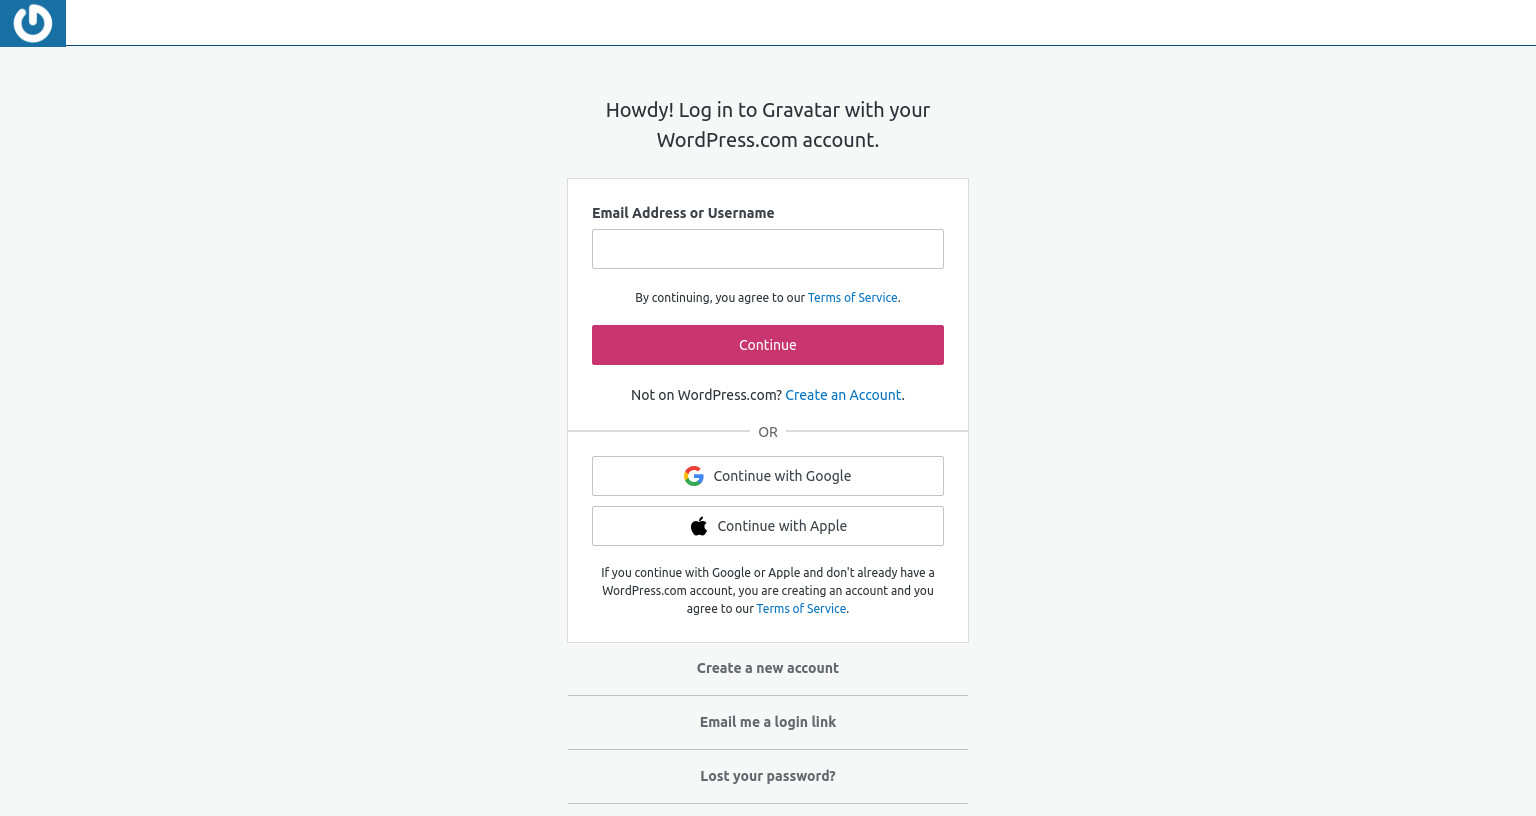Click the Not on WordPress.com? text
Image resolution: width=1536 pixels, height=816 pixels.
706,395
